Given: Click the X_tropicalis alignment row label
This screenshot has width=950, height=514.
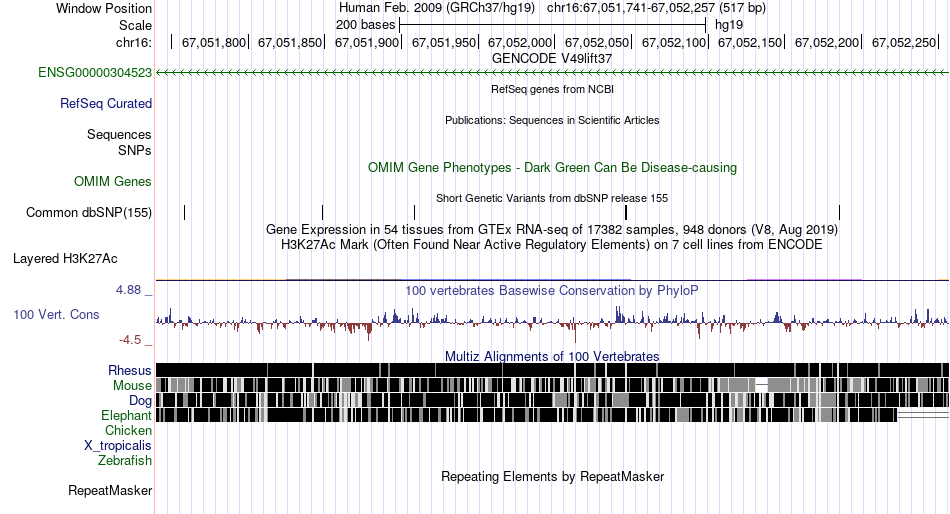Looking at the screenshot, I should [118, 446].
